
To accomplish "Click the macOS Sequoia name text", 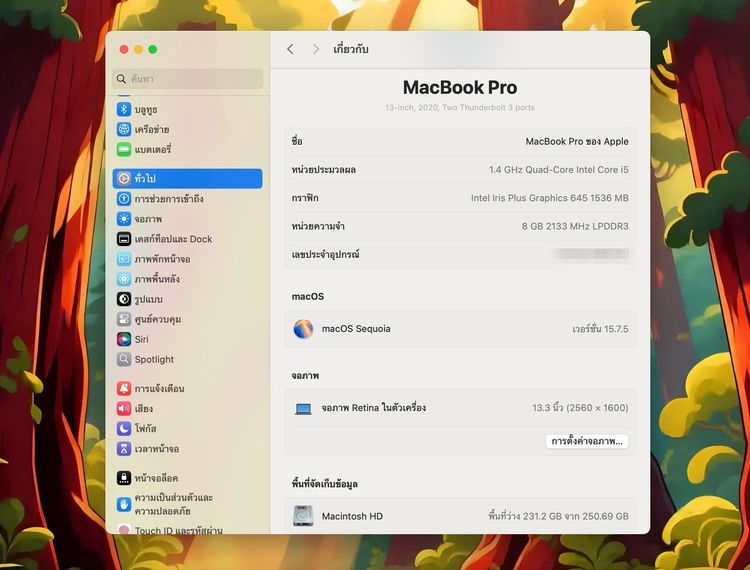I will 356,329.
